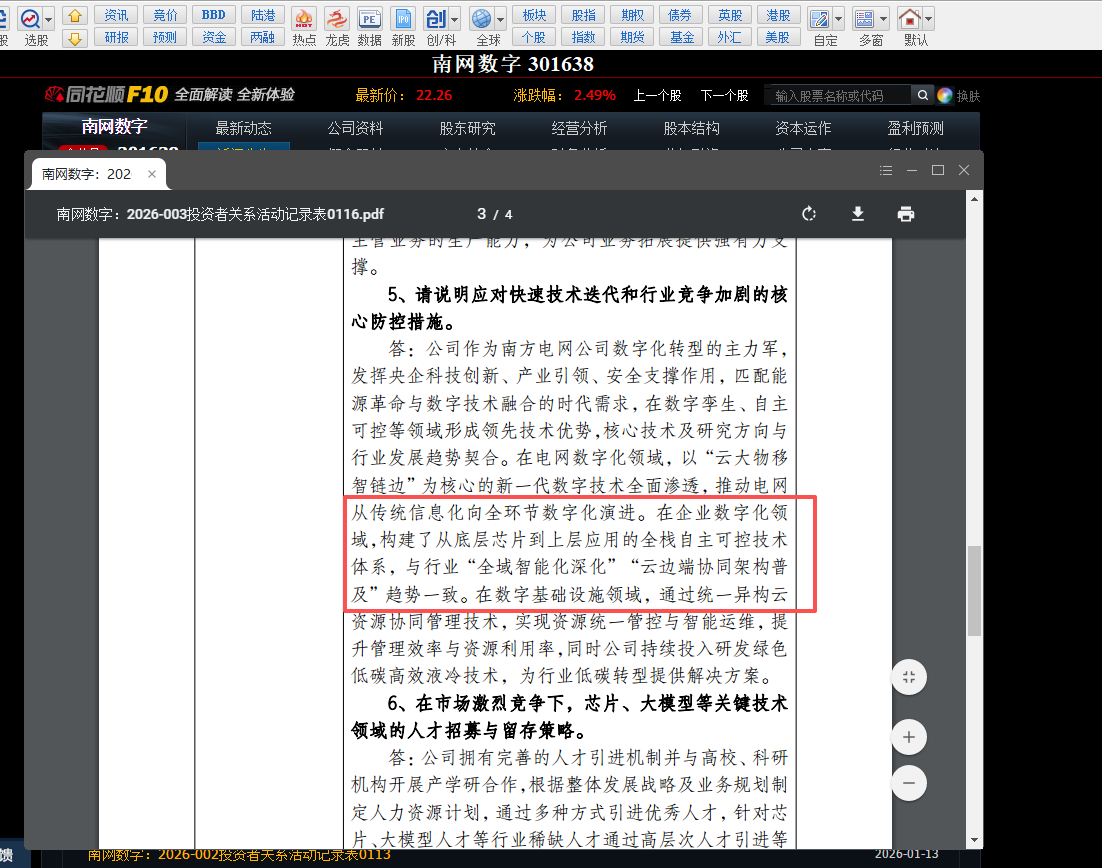This screenshot has width=1102, height=868.
Task: Click the 期权 toolbar button
Action: click(x=633, y=15)
